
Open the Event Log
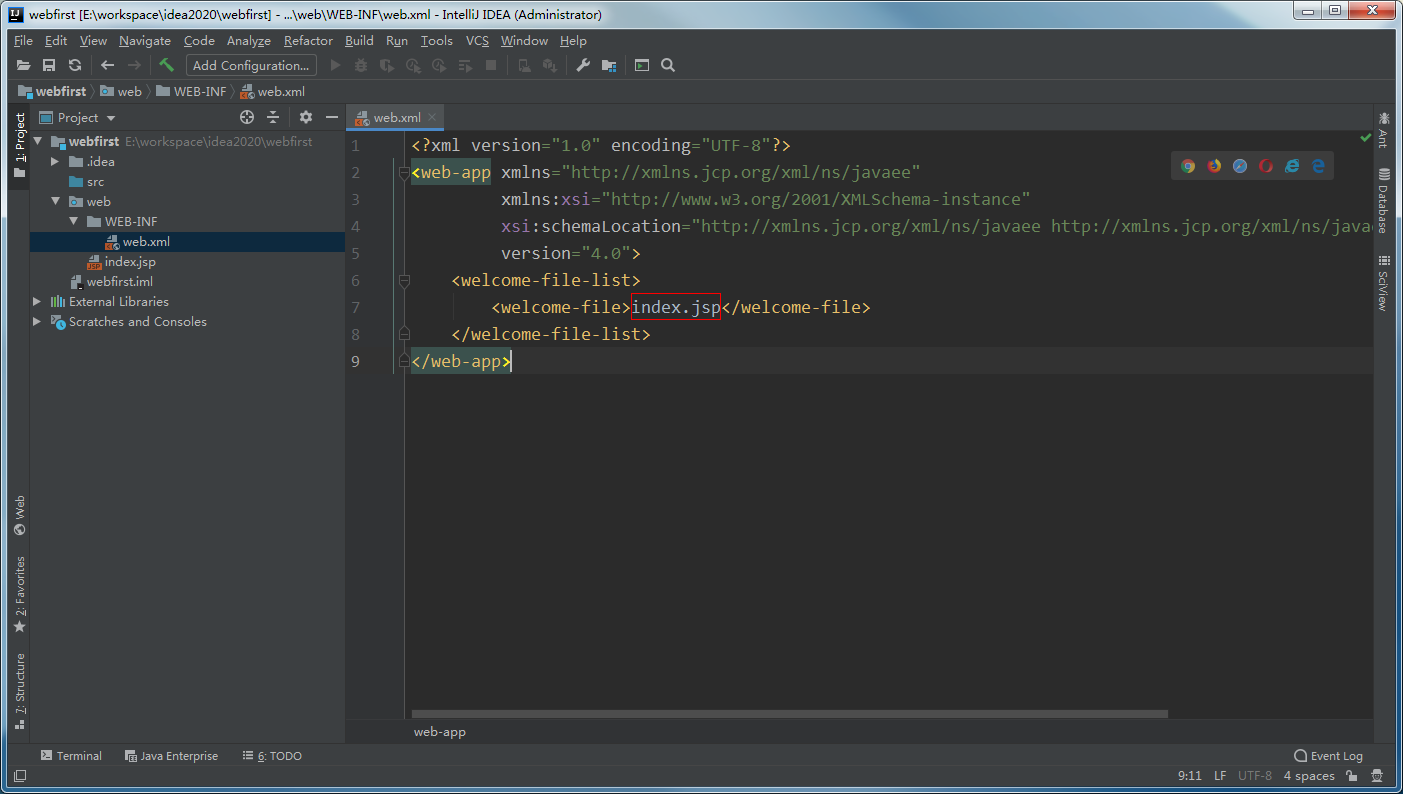pyautogui.click(x=1328, y=756)
